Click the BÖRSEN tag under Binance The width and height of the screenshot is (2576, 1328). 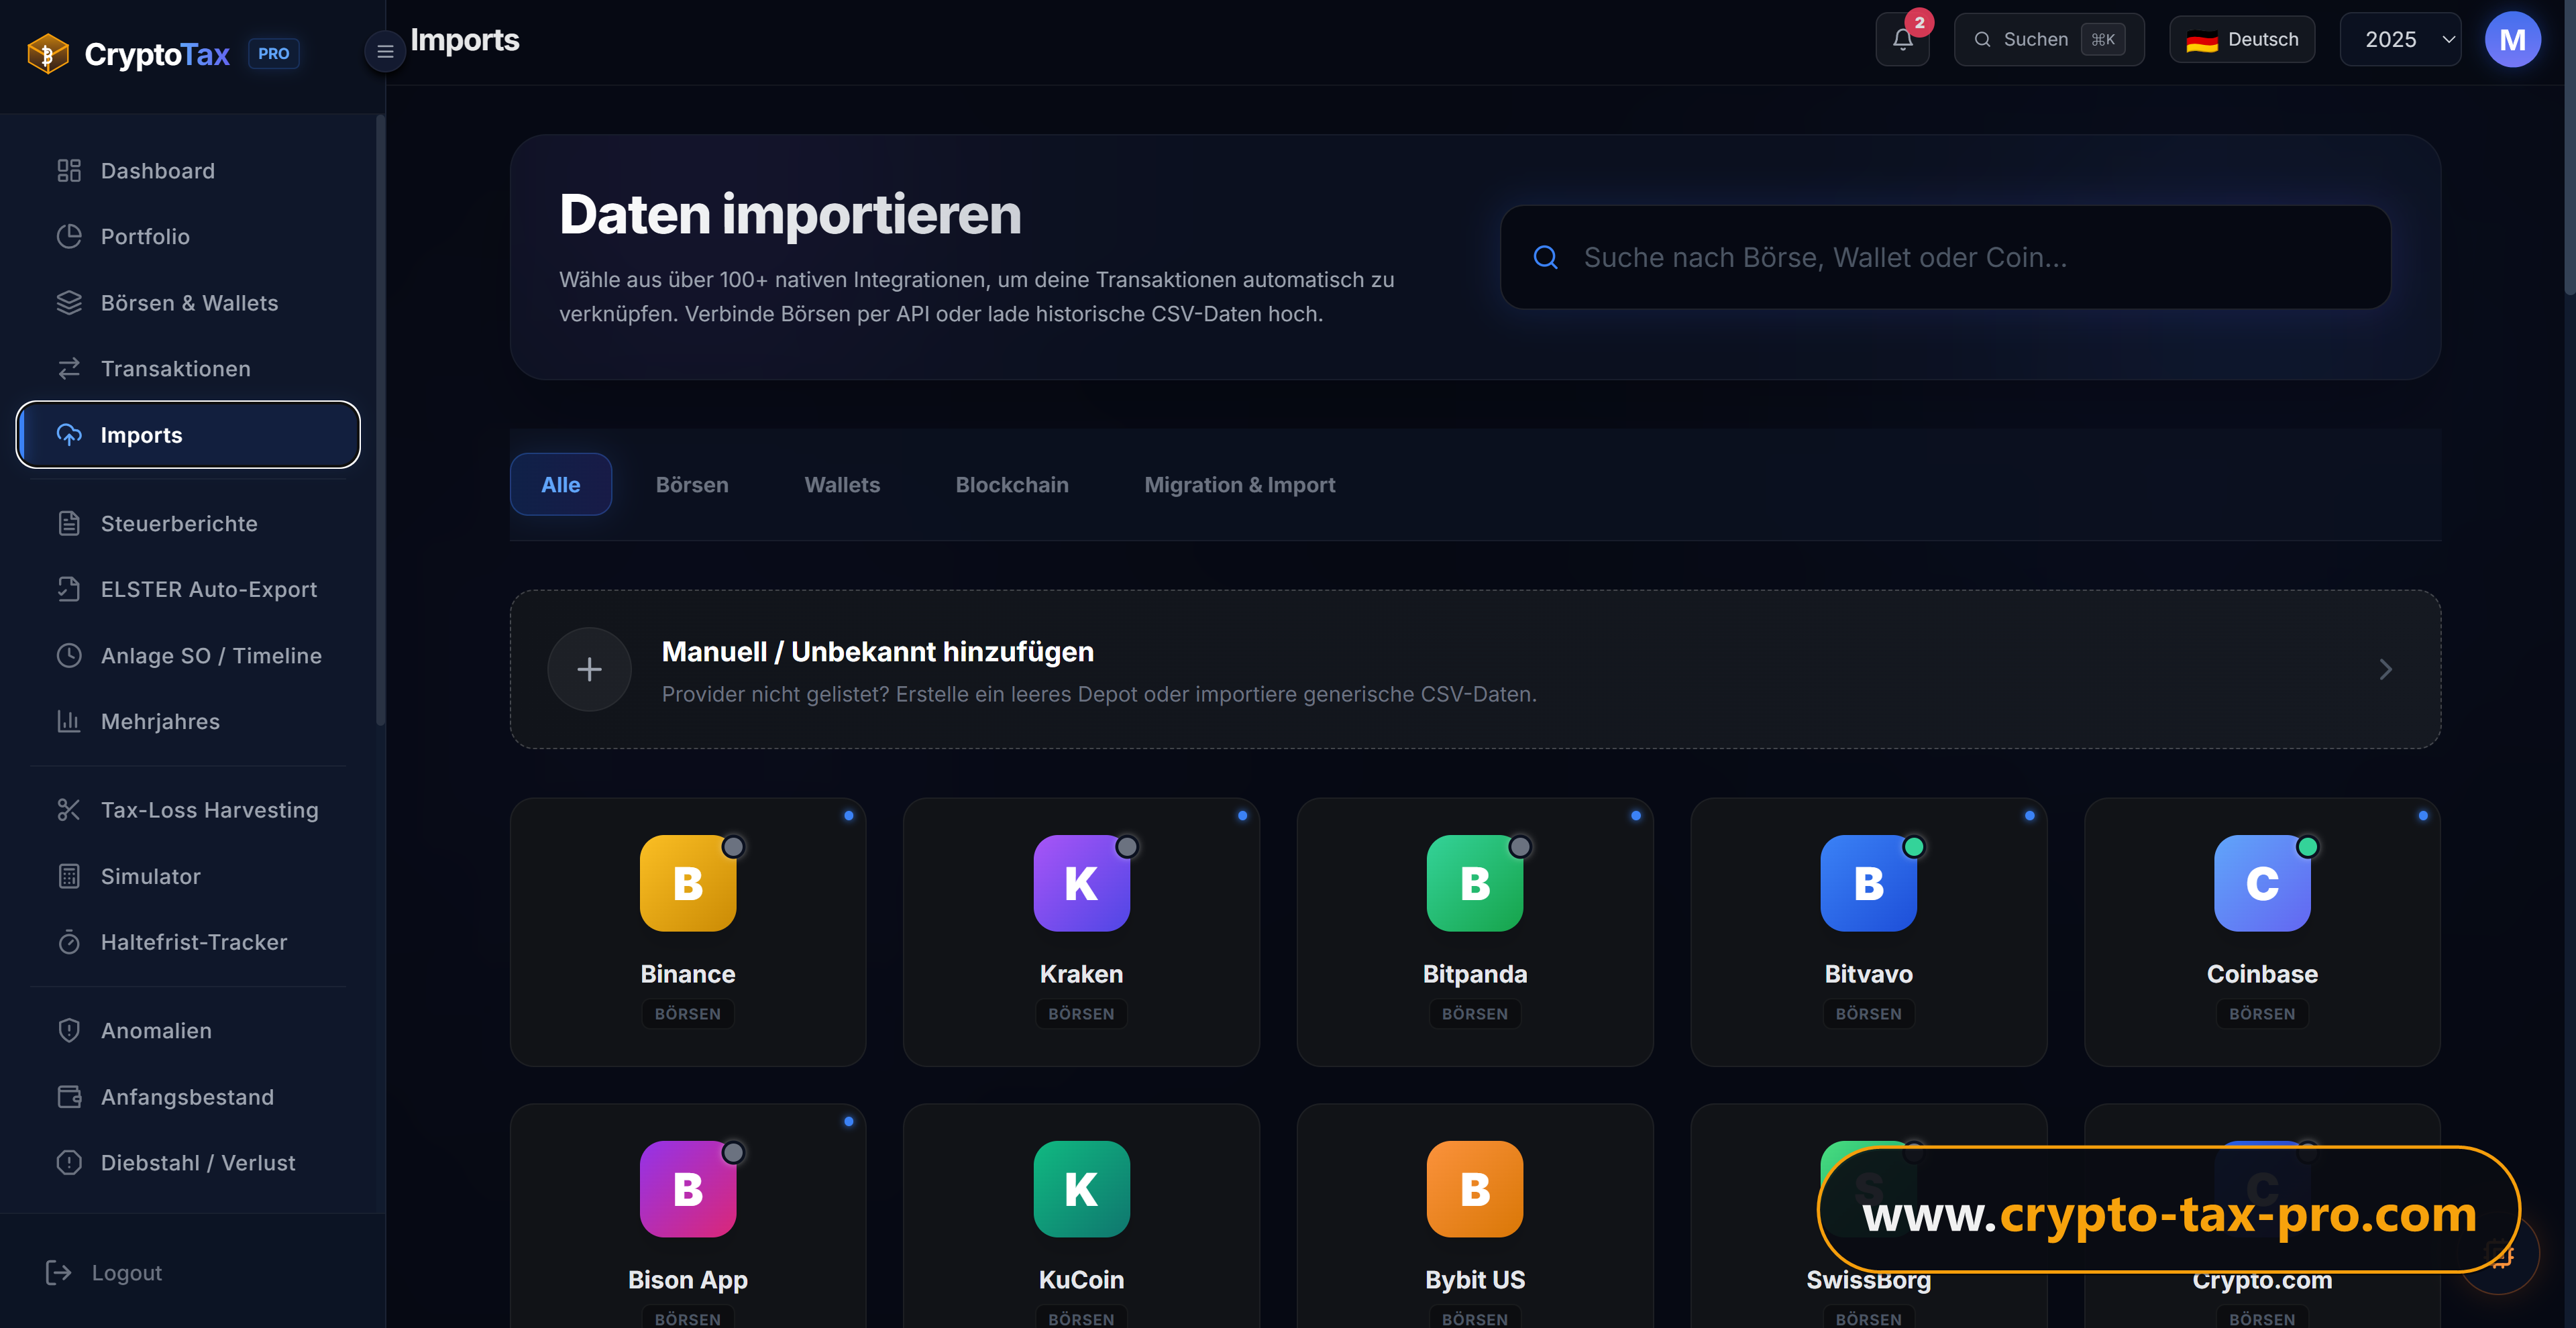[688, 1014]
